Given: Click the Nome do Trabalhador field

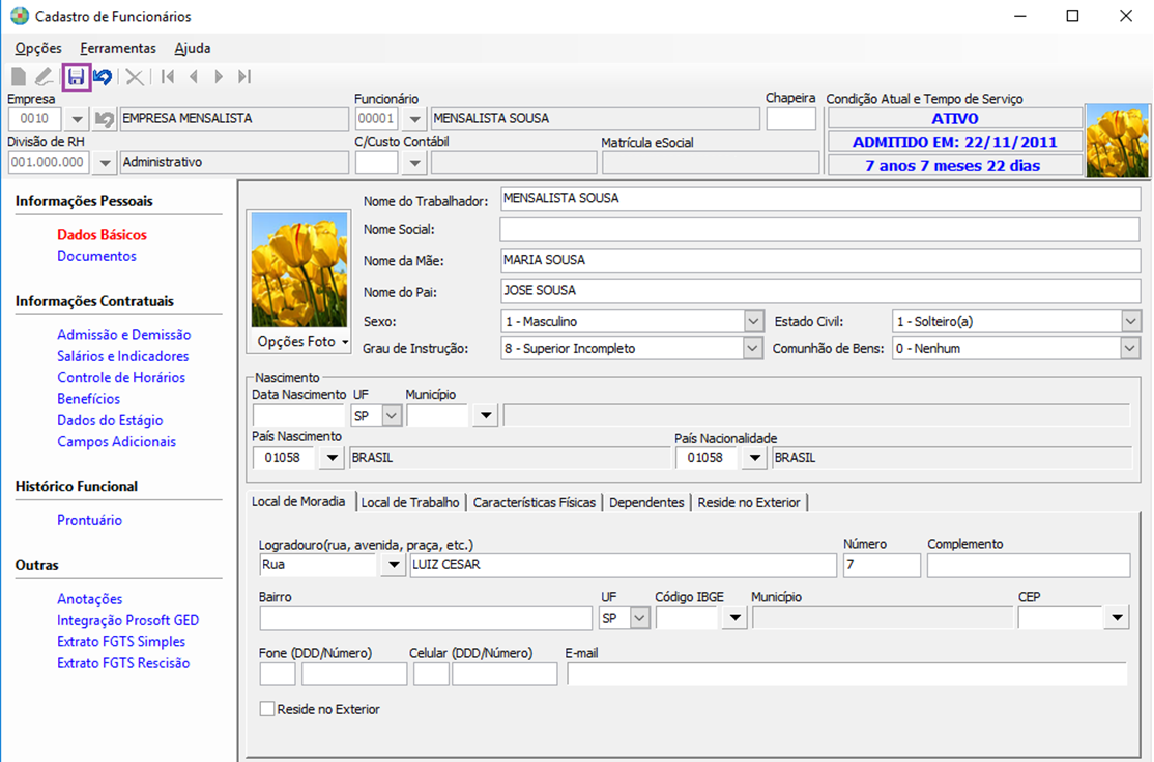Looking at the screenshot, I should [820, 199].
